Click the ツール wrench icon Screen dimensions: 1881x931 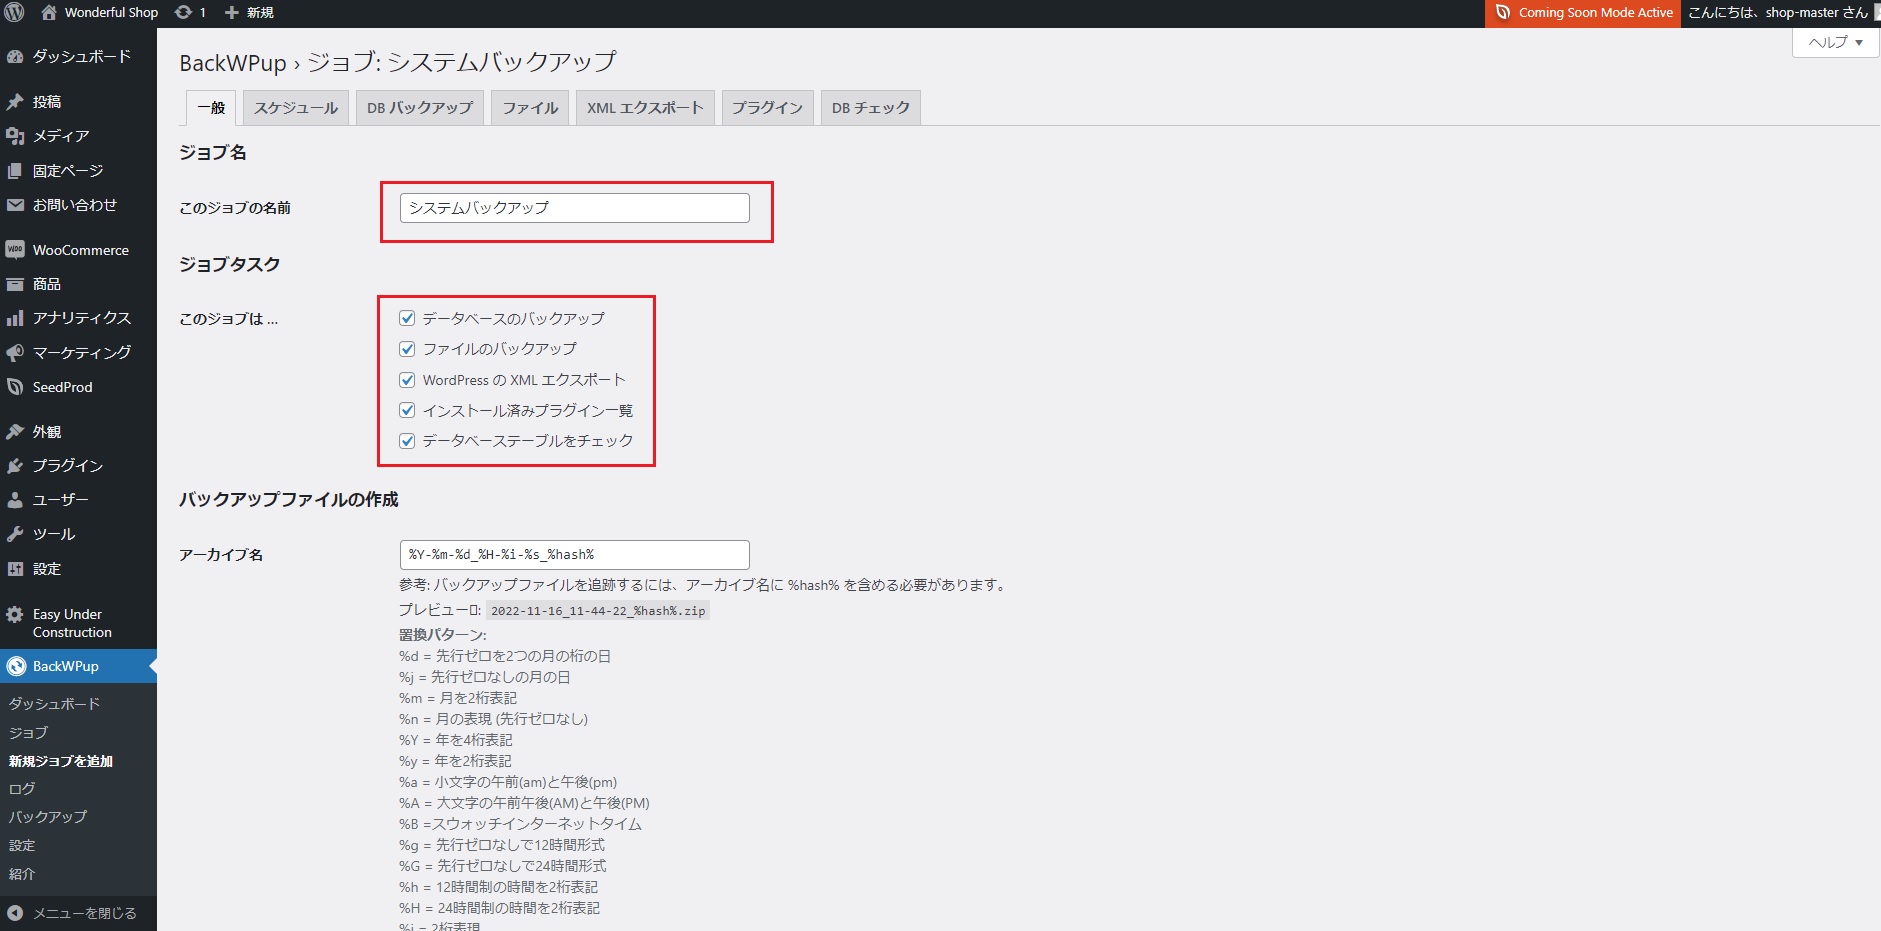tap(15, 534)
